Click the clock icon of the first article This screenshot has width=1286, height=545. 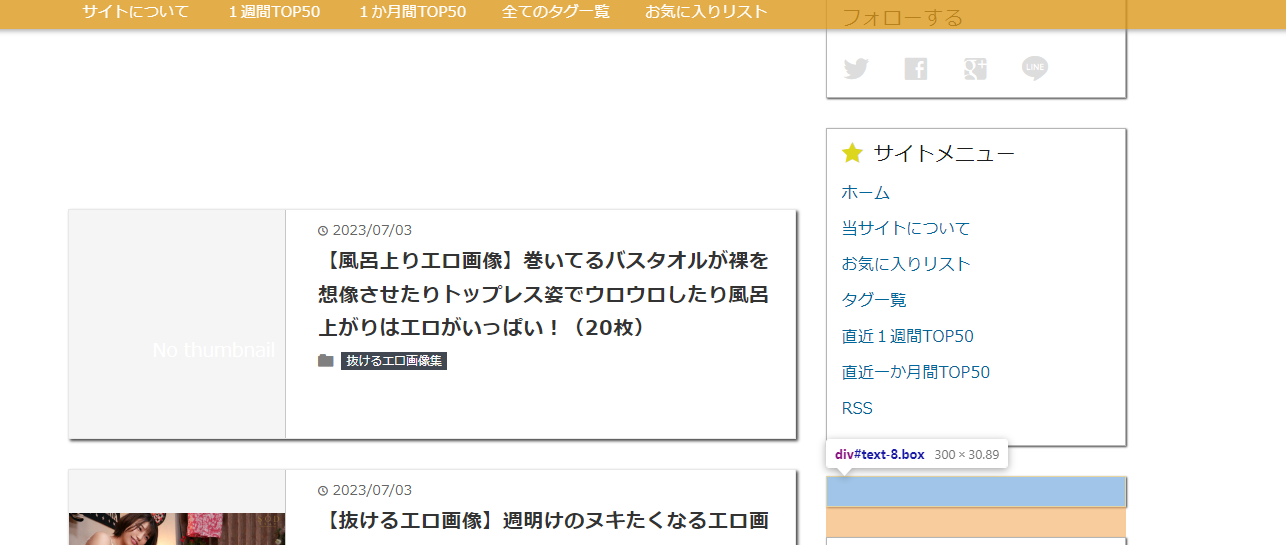pyautogui.click(x=323, y=231)
